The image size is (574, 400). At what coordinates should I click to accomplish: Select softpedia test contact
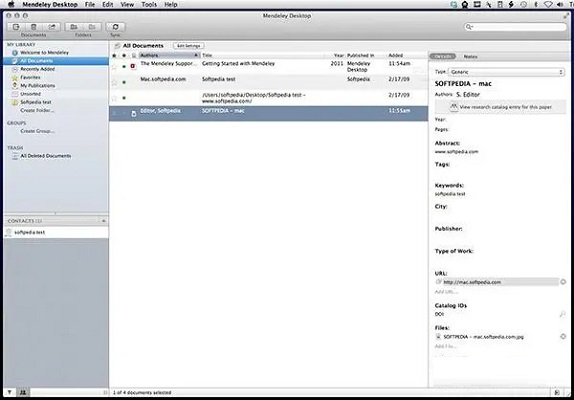(56, 232)
